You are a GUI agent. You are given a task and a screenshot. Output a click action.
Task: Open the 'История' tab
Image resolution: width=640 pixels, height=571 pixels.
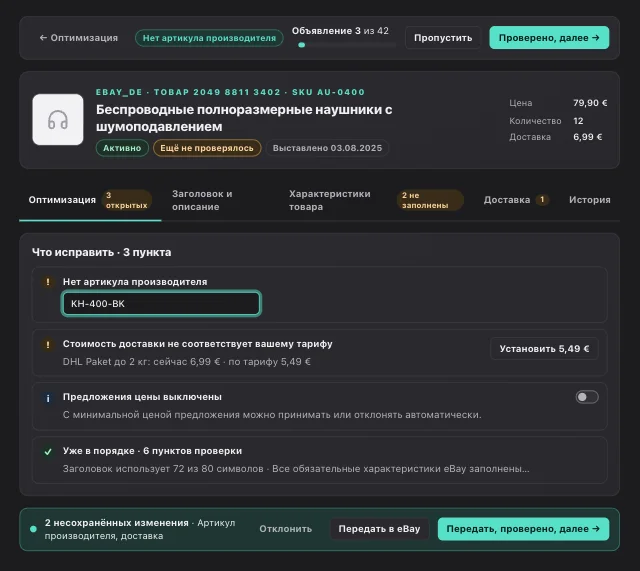pos(590,200)
